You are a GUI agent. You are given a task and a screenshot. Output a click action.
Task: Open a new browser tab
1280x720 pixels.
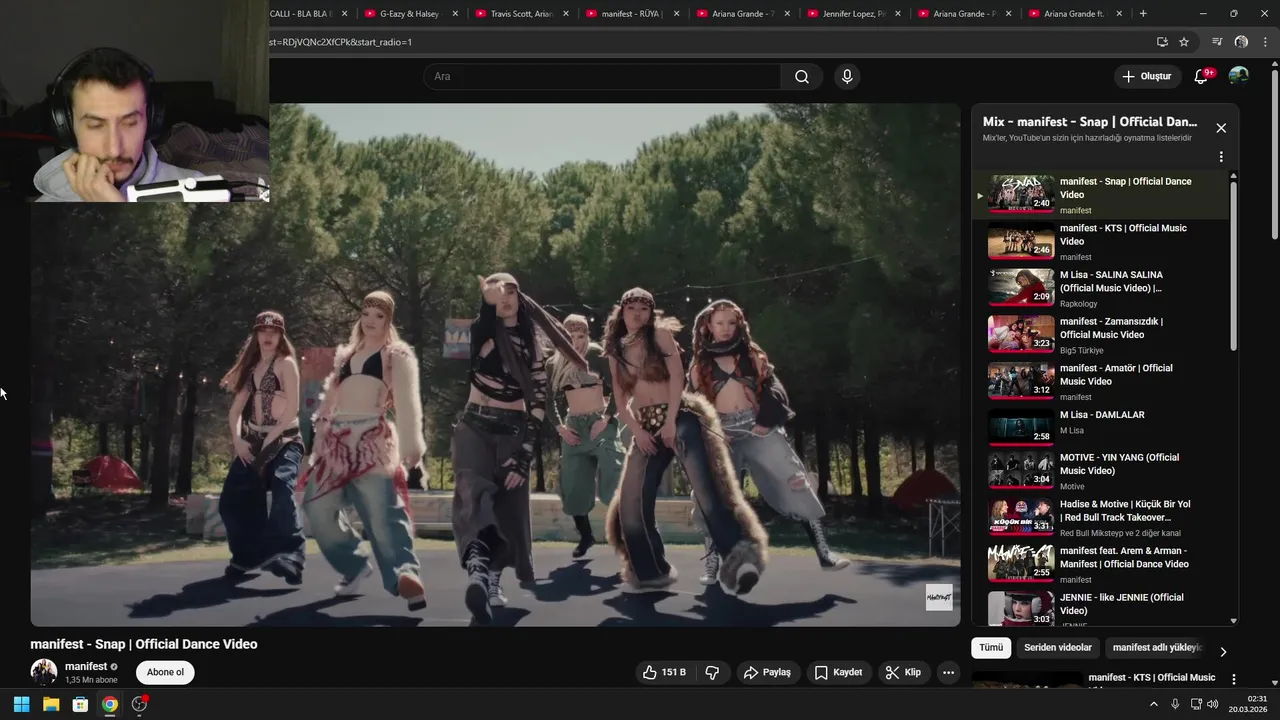point(1143,14)
